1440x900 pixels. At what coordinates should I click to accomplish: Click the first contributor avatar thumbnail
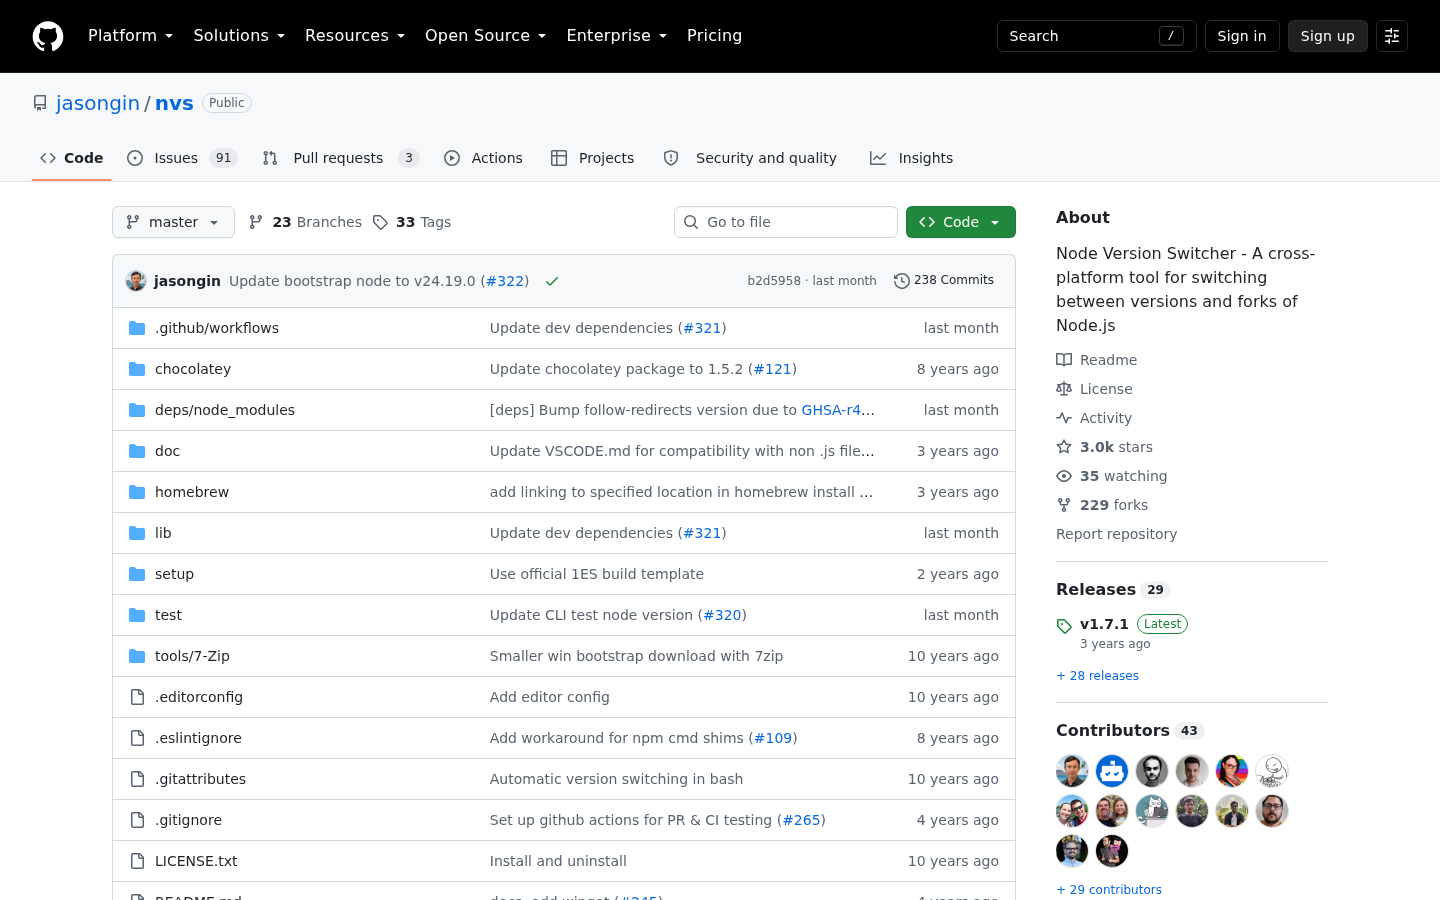[1072, 771]
